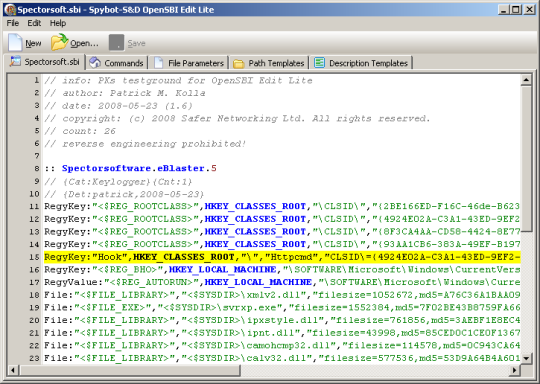Click line number 12 in the gutter
The image size is (540, 384).
(34, 219)
